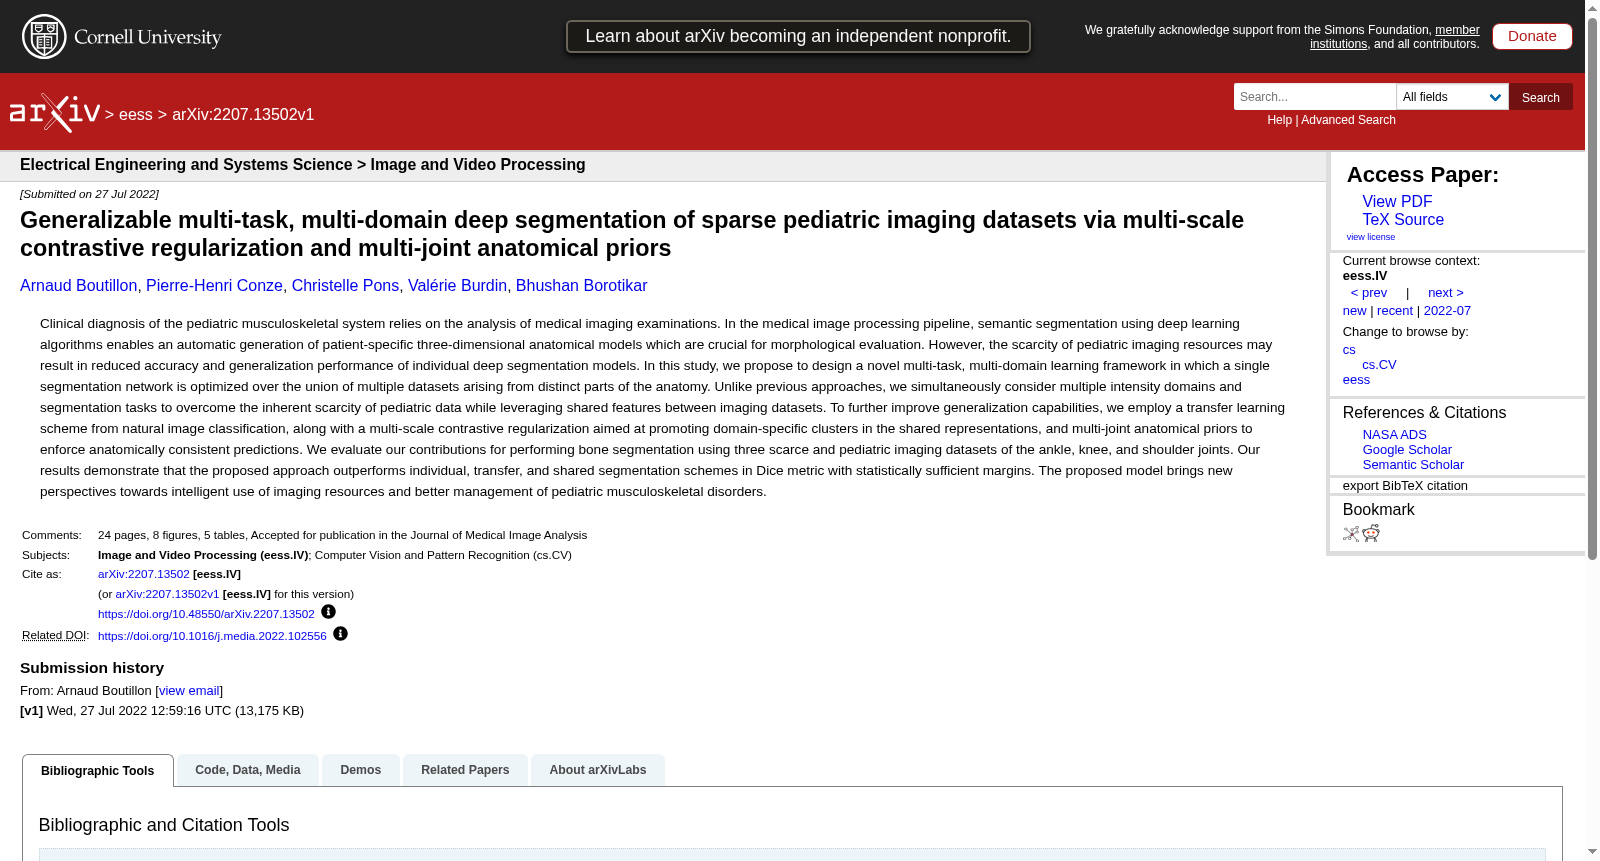
Task: Open the new listings link
Action: pyautogui.click(x=1354, y=311)
